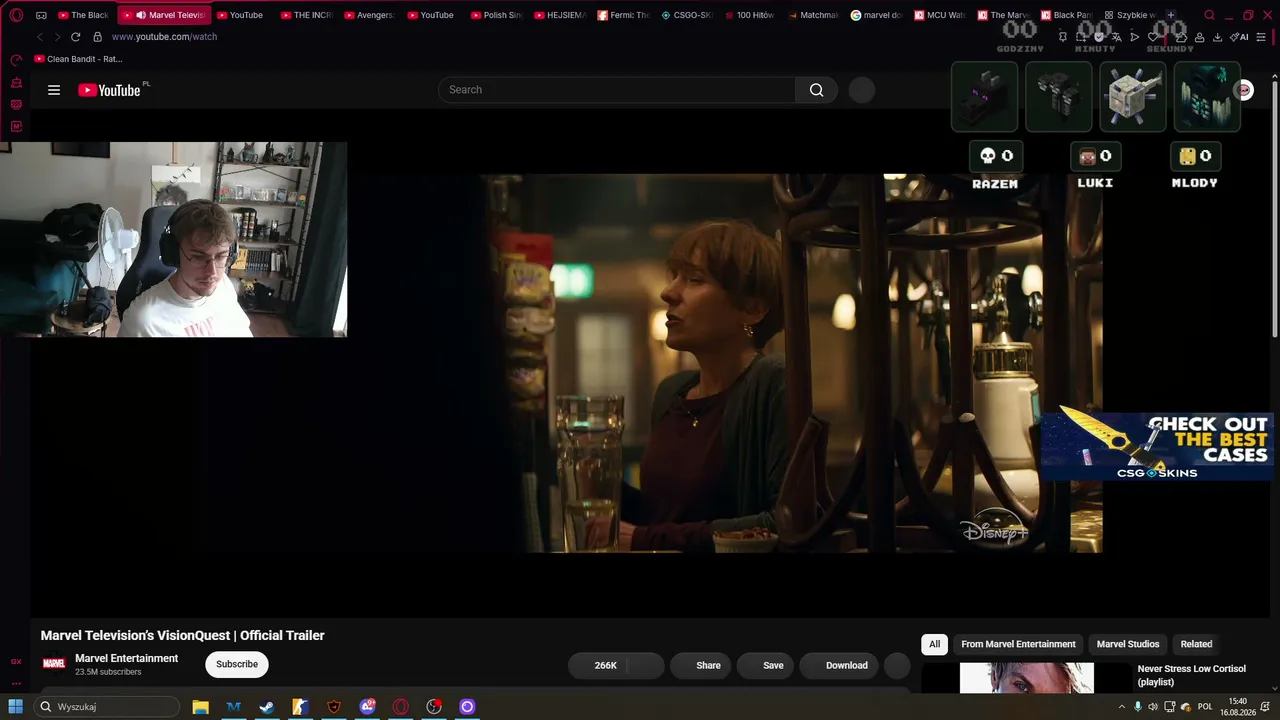Open 'Never Stress Low Cortisol (playlist)' title

click(1192, 675)
